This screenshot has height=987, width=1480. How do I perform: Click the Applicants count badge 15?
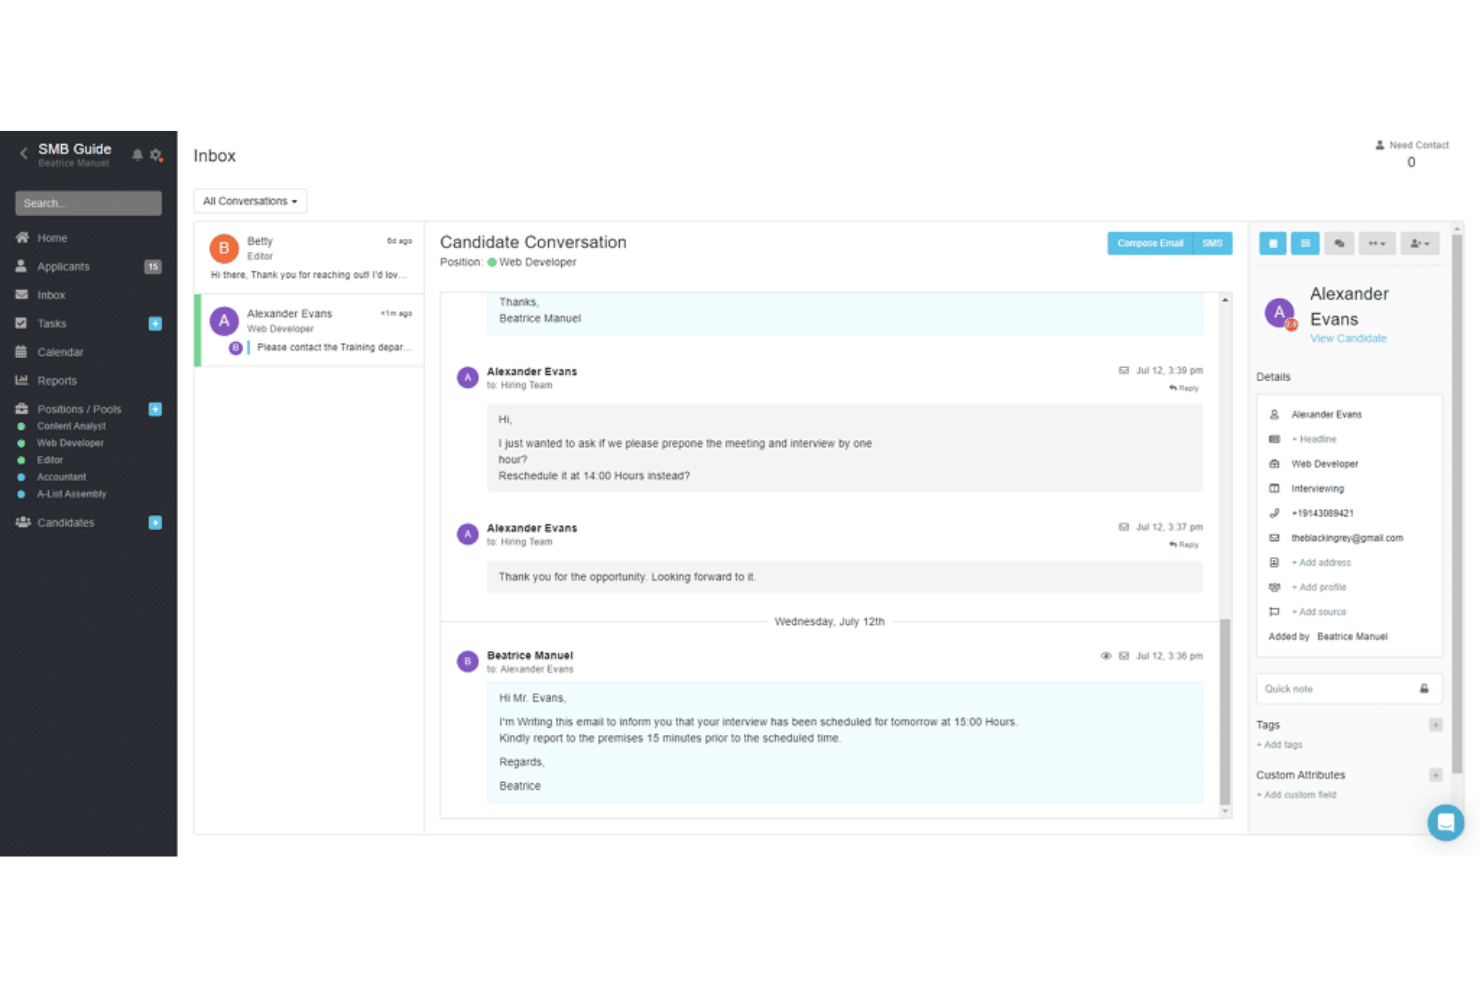click(x=153, y=267)
